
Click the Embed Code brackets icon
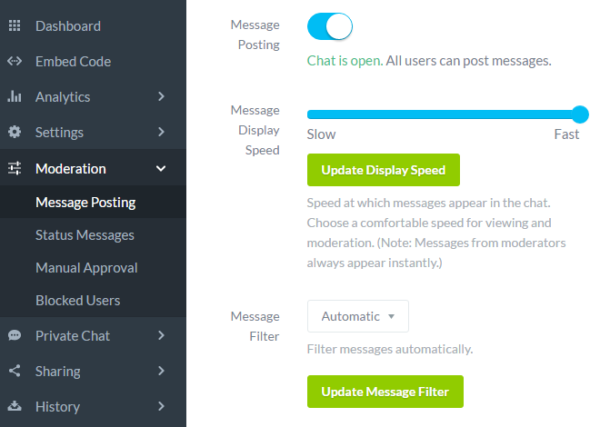tap(14, 61)
